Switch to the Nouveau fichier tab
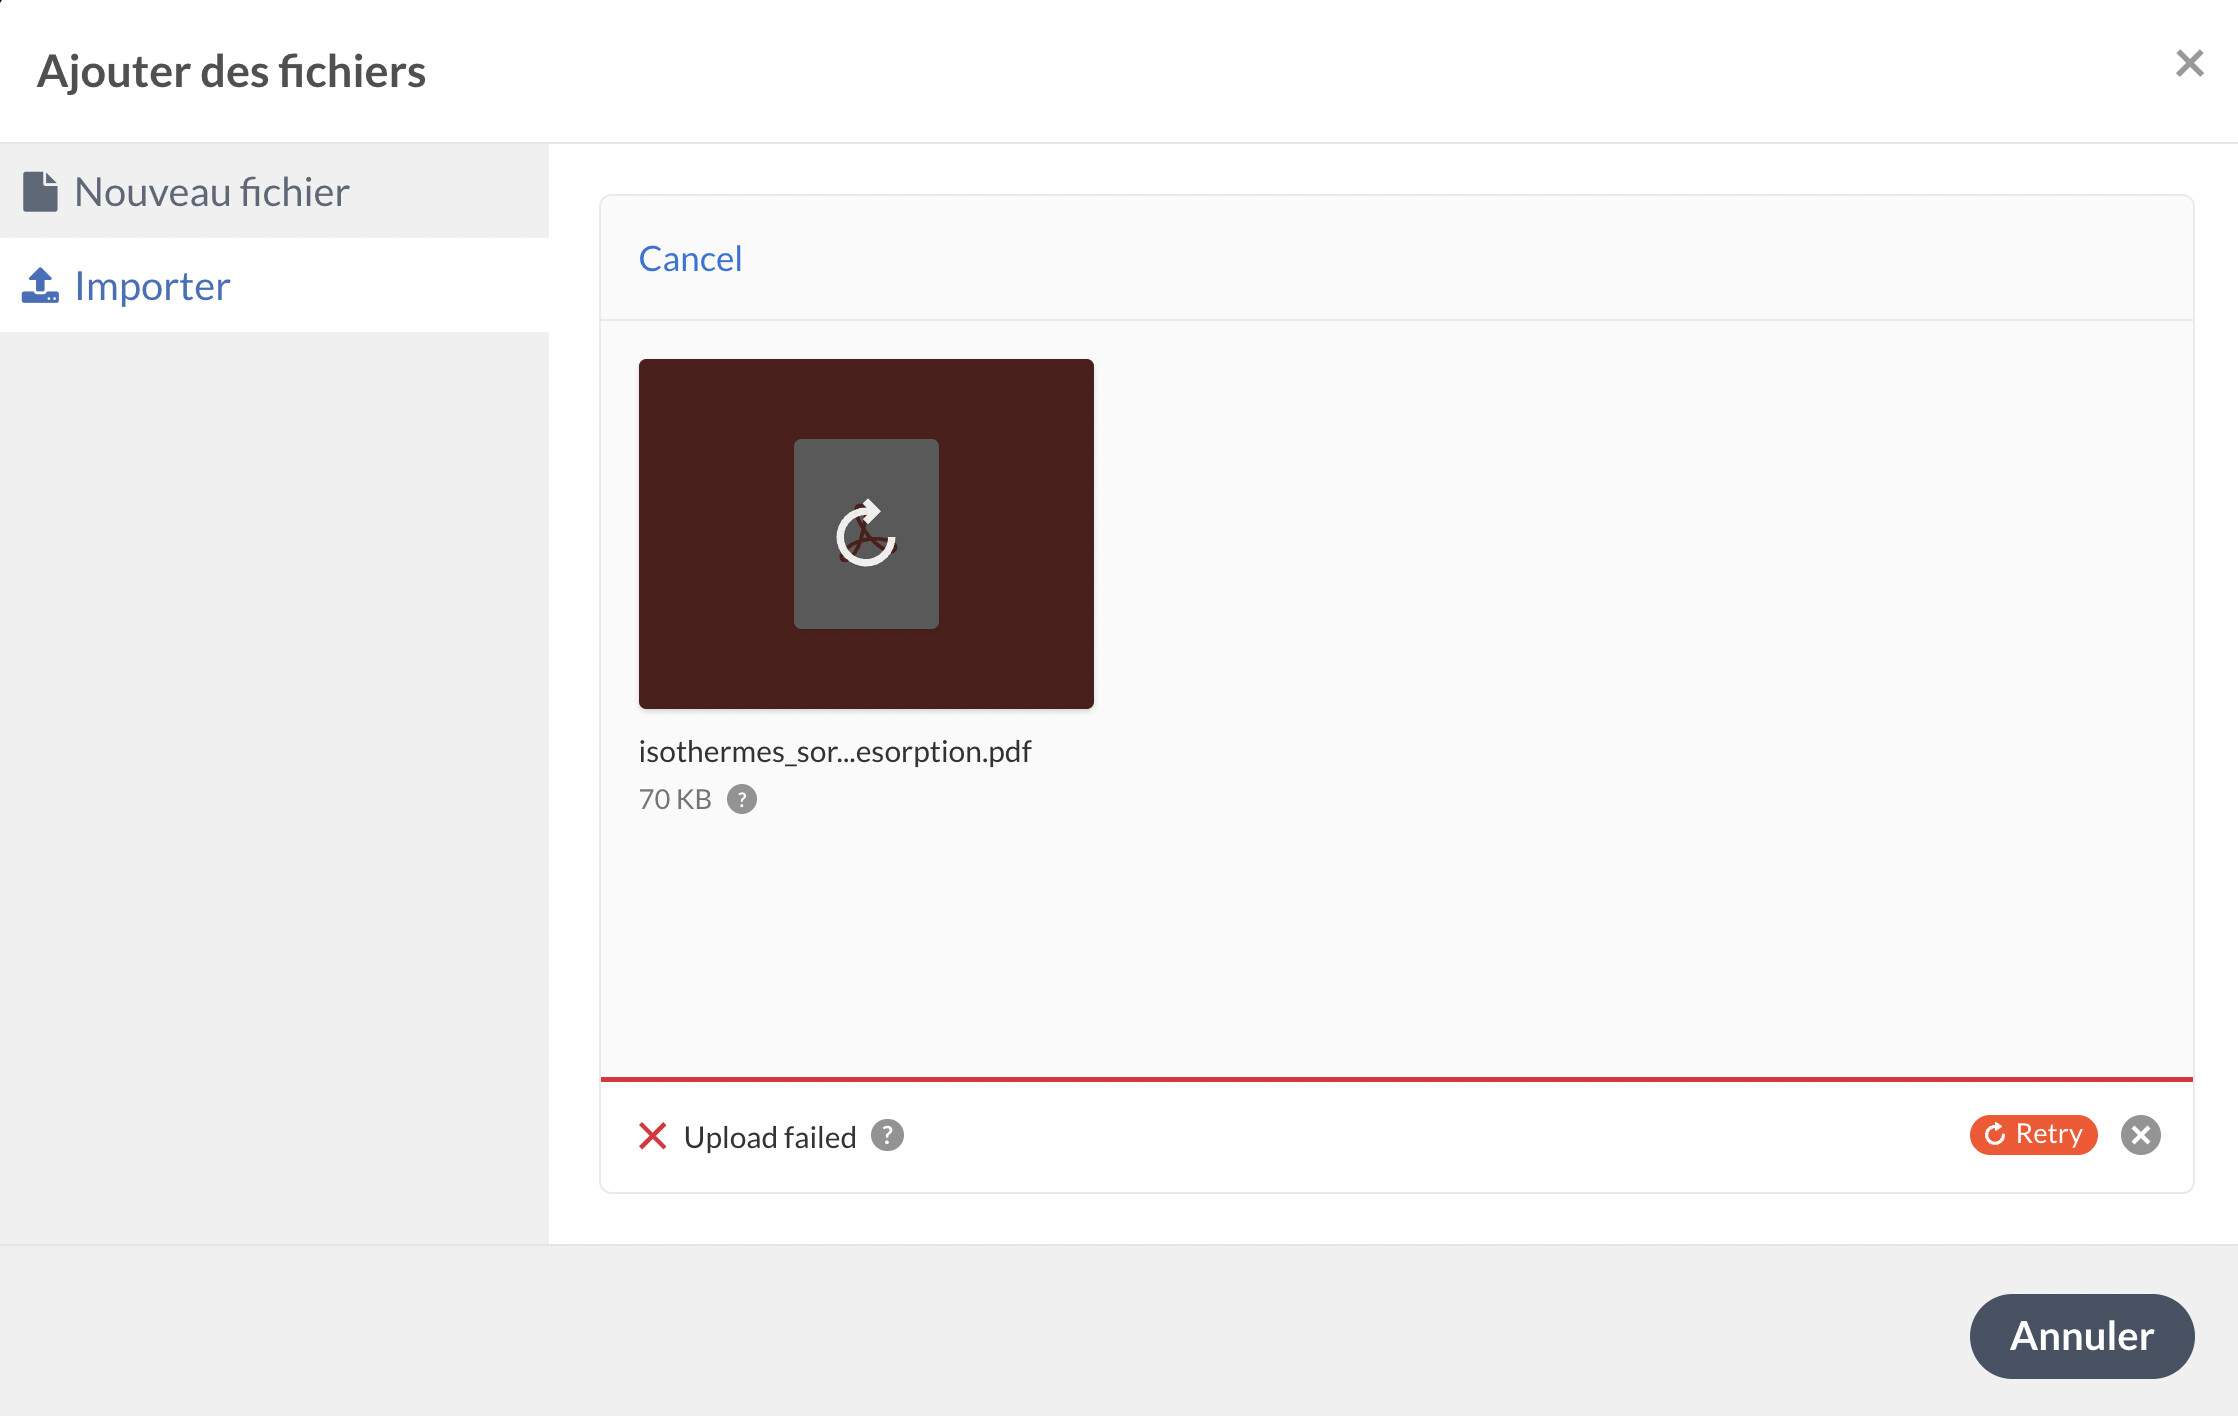 coord(212,192)
